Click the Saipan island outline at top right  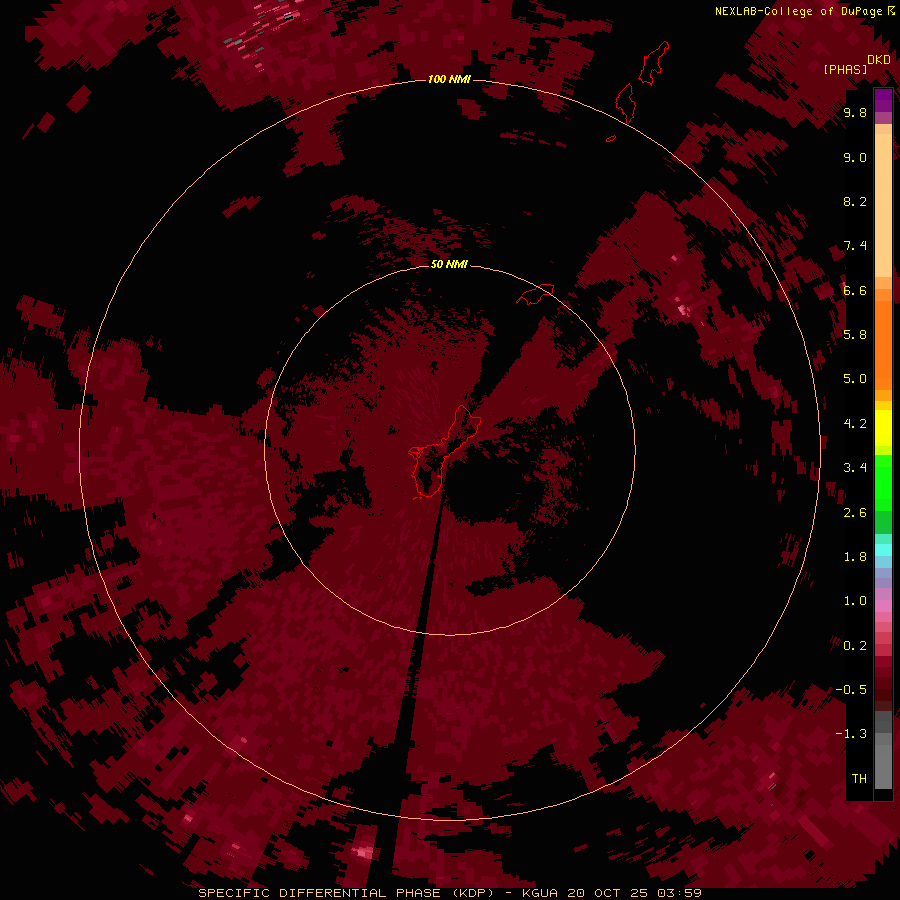tap(654, 63)
